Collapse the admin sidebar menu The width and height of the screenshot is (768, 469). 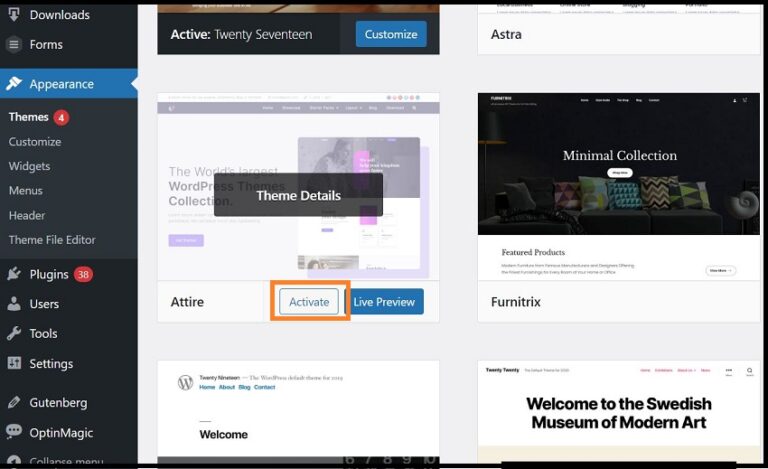[x=69, y=461]
